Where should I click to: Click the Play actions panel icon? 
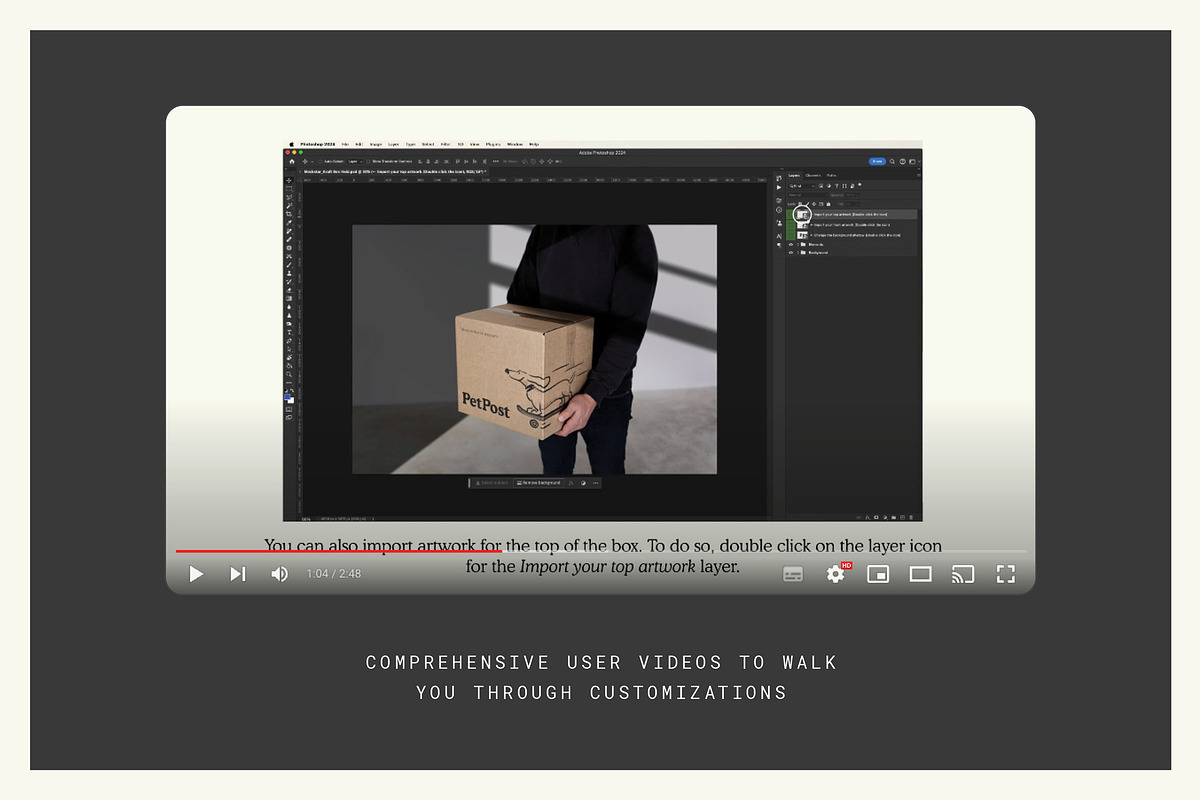pyautogui.click(x=779, y=187)
